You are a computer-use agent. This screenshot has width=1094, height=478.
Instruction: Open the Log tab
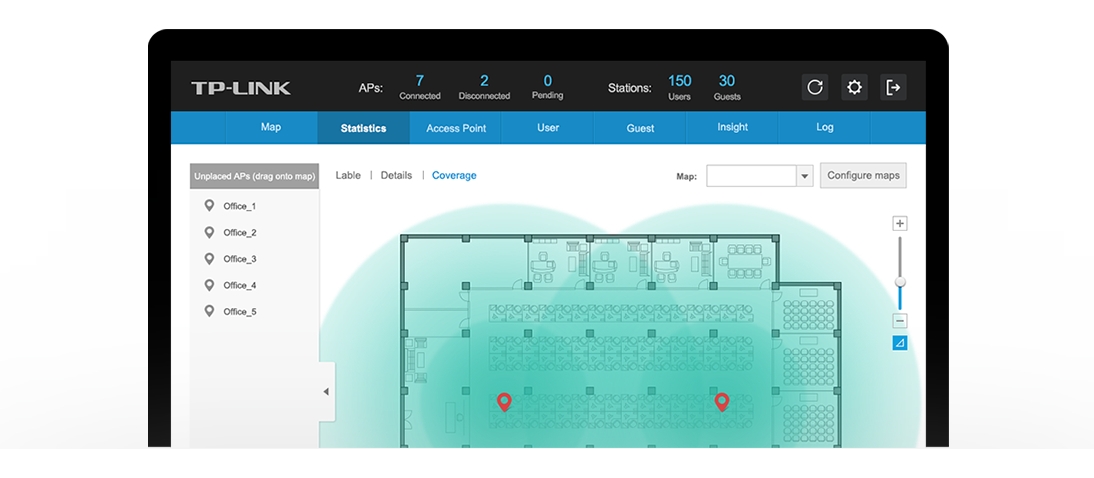point(825,127)
